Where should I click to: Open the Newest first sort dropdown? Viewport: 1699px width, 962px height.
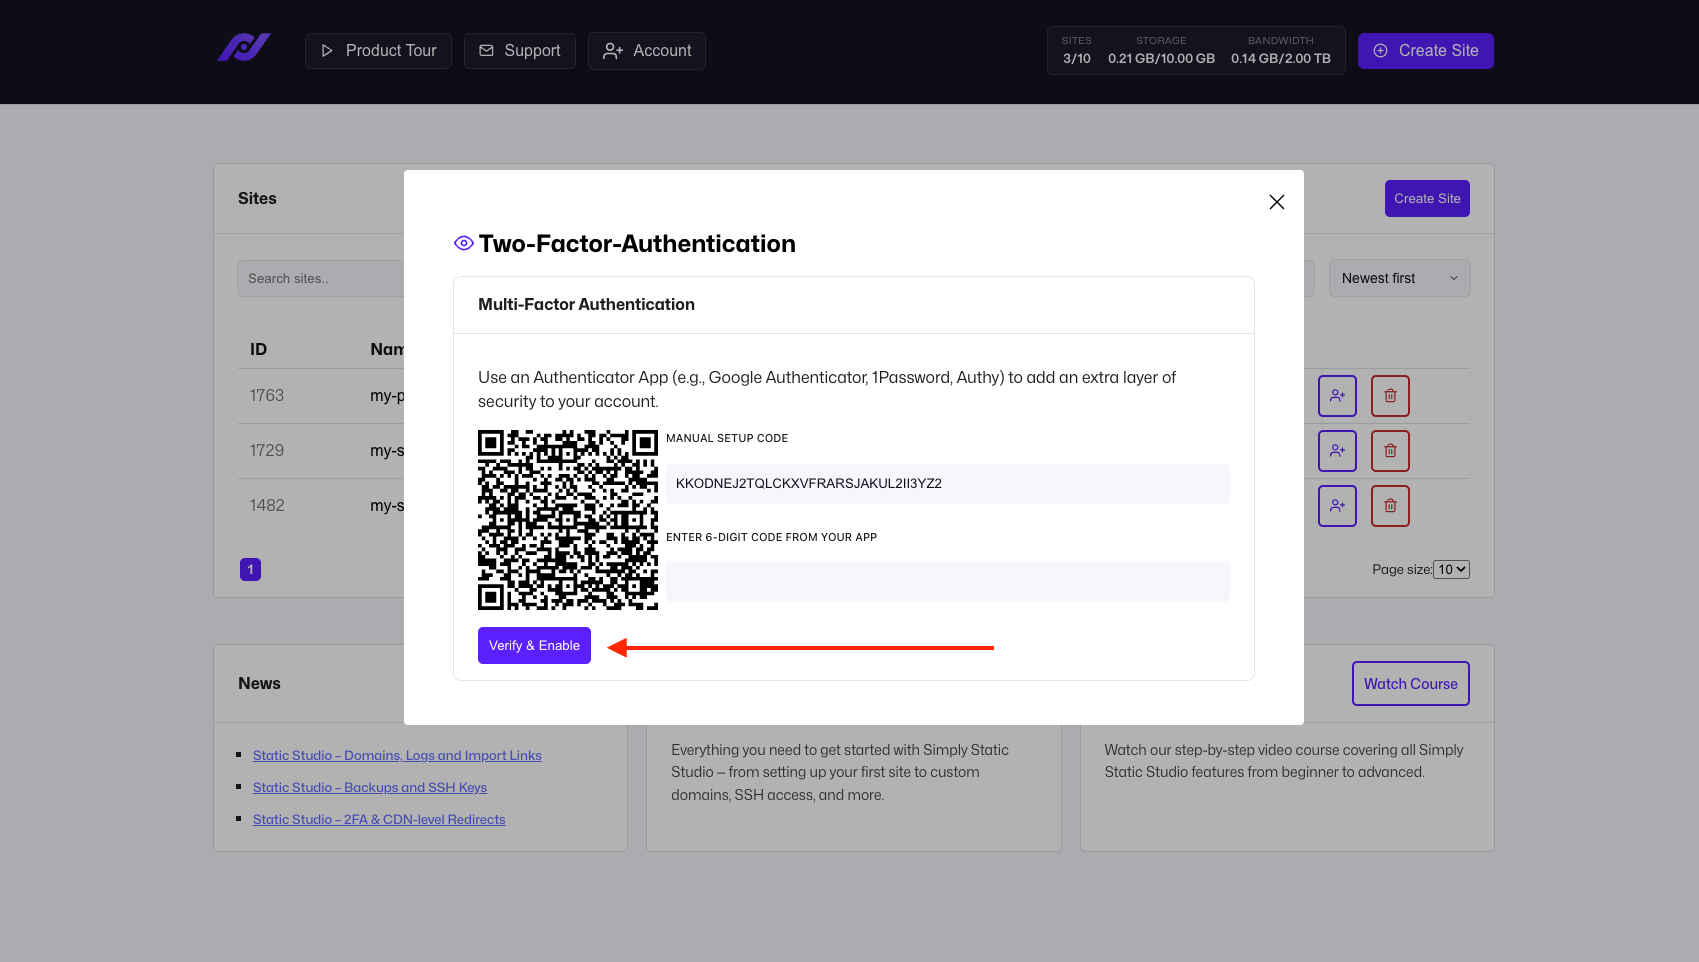(x=1400, y=279)
